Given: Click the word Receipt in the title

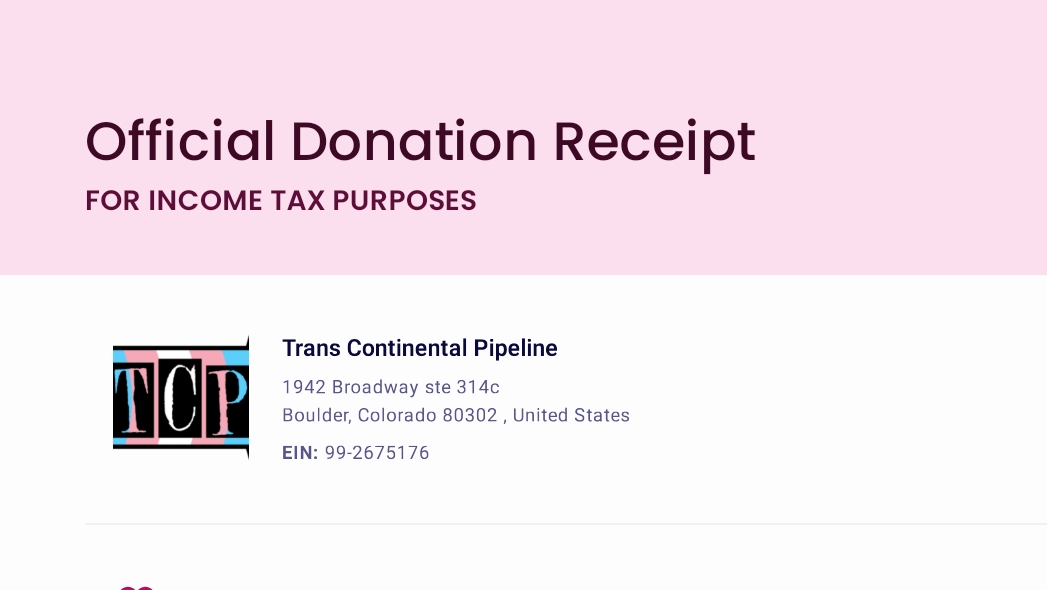Looking at the screenshot, I should tap(654, 141).
